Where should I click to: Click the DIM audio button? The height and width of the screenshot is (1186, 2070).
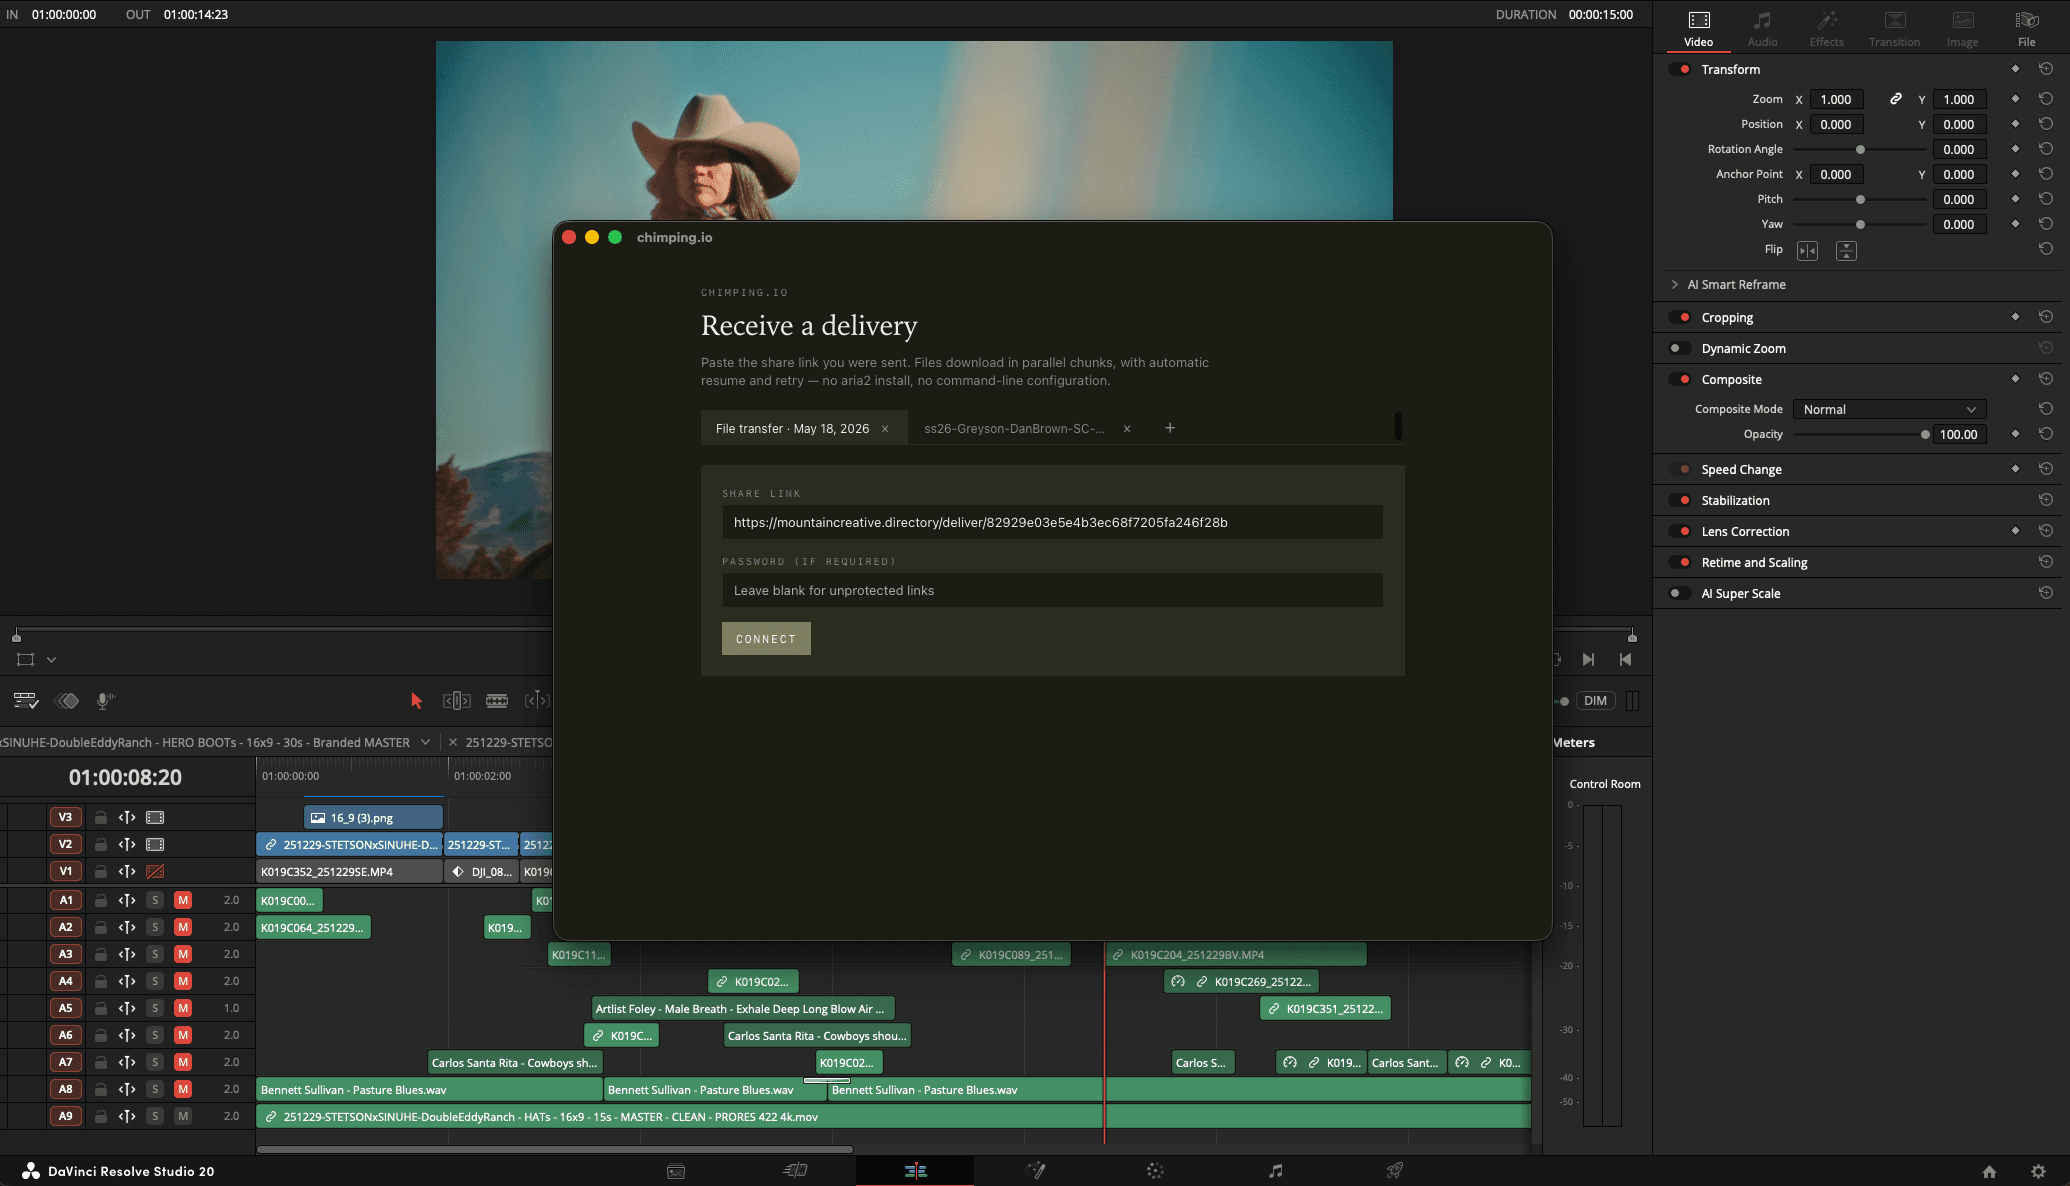click(x=1595, y=701)
